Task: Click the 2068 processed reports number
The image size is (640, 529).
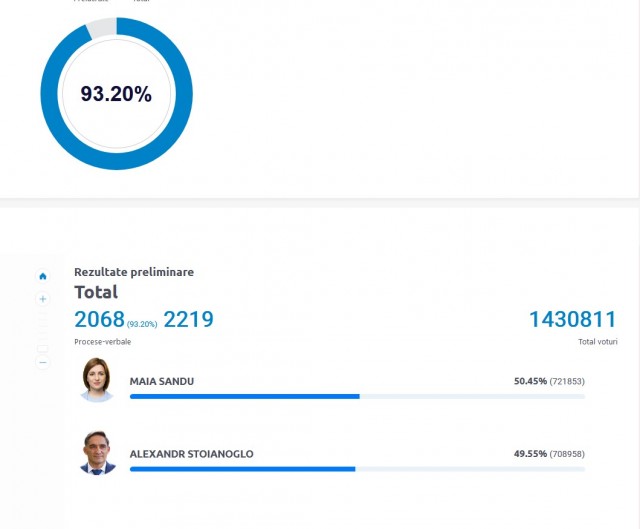Action: 99,319
